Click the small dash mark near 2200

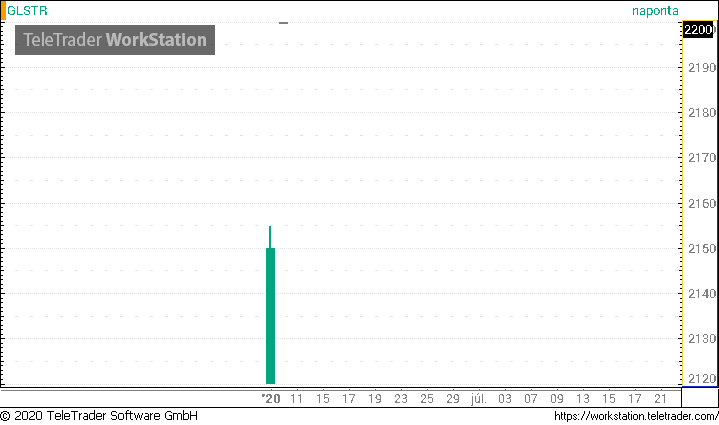tap(283, 22)
